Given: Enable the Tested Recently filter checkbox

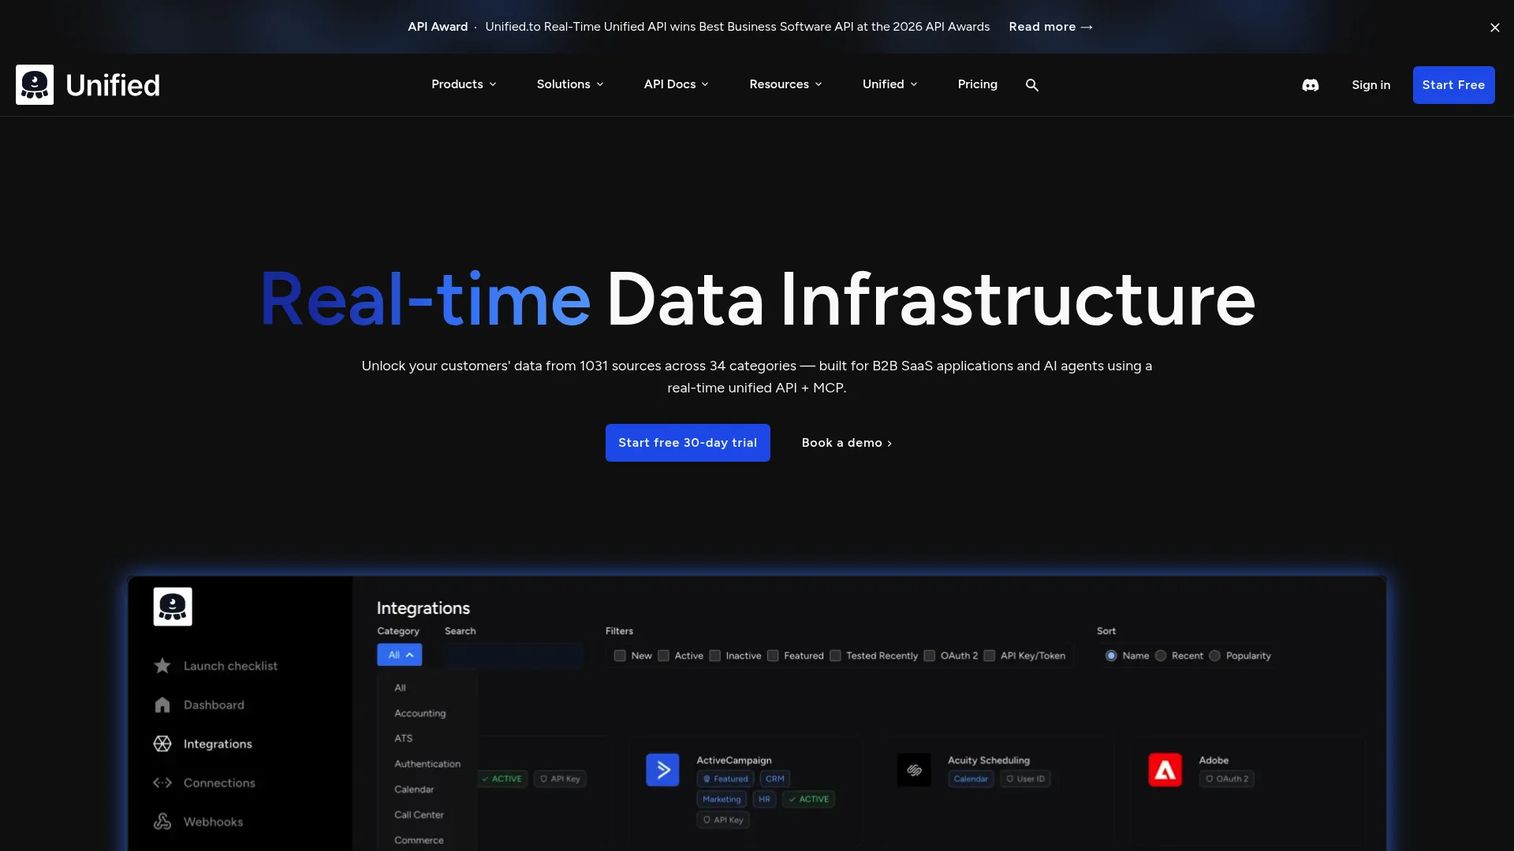Looking at the screenshot, I should 835,656.
